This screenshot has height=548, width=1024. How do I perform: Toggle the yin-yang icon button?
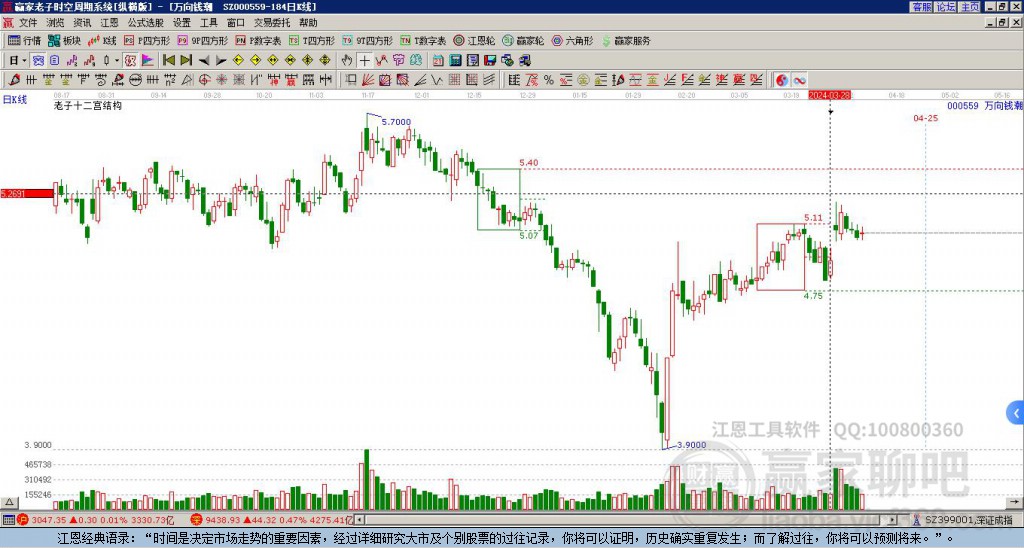point(782,80)
